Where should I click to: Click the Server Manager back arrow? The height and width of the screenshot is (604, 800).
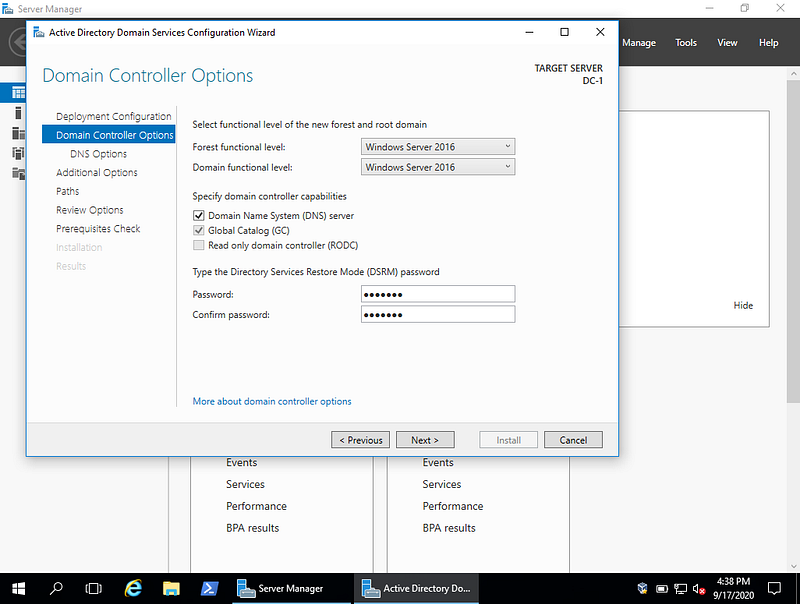pyautogui.click(x=18, y=42)
